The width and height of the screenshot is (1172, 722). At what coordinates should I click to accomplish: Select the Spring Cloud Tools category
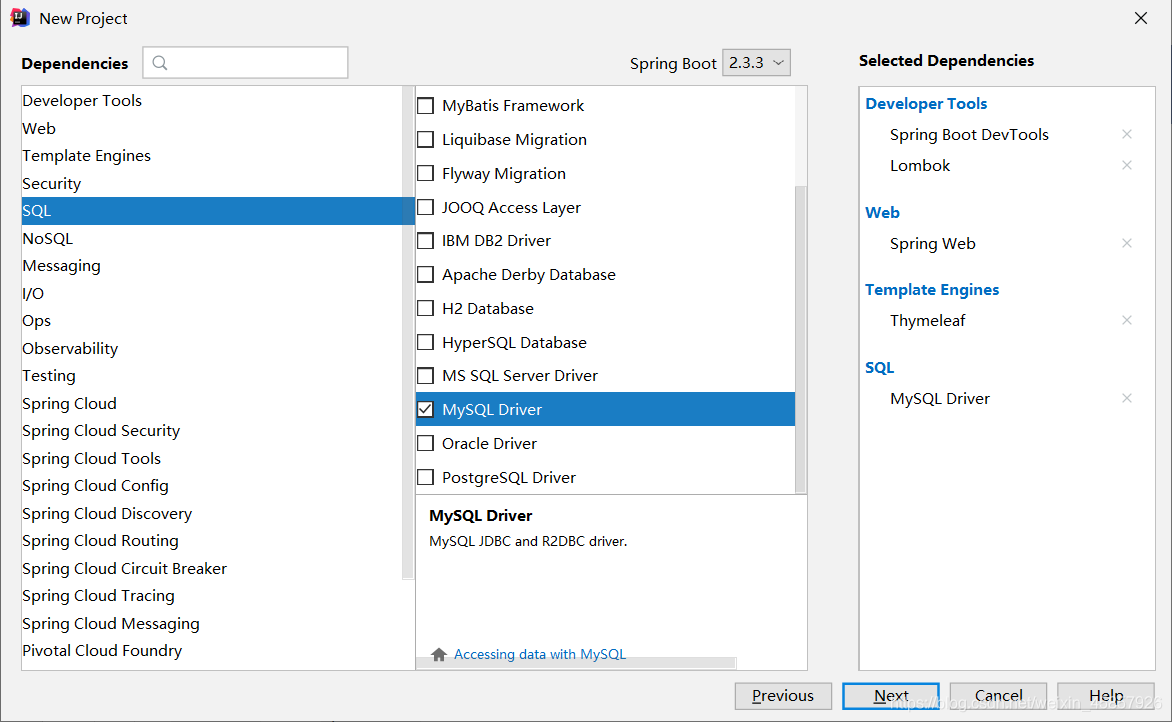tap(212, 458)
